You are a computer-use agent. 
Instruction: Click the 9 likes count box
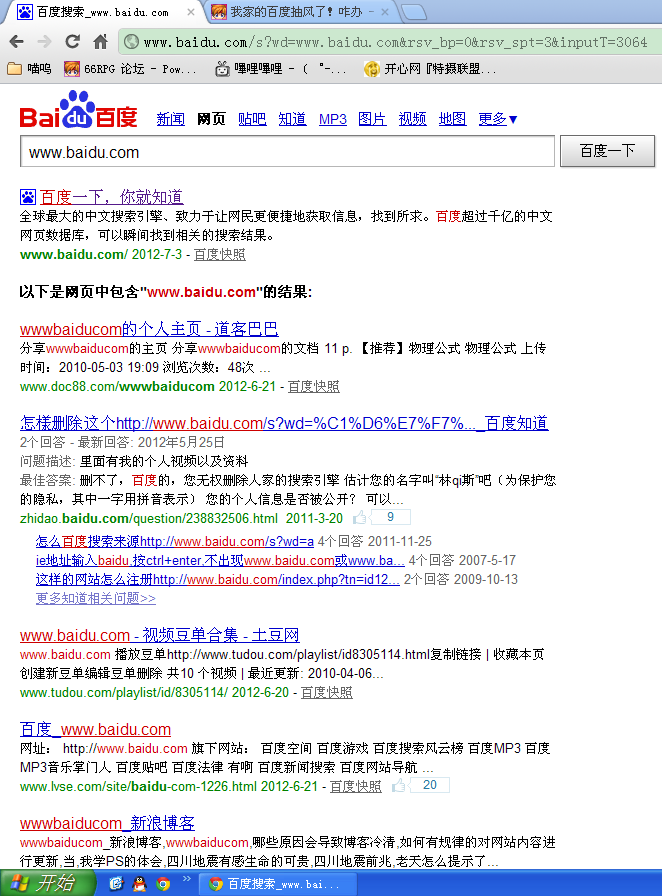click(x=390, y=517)
